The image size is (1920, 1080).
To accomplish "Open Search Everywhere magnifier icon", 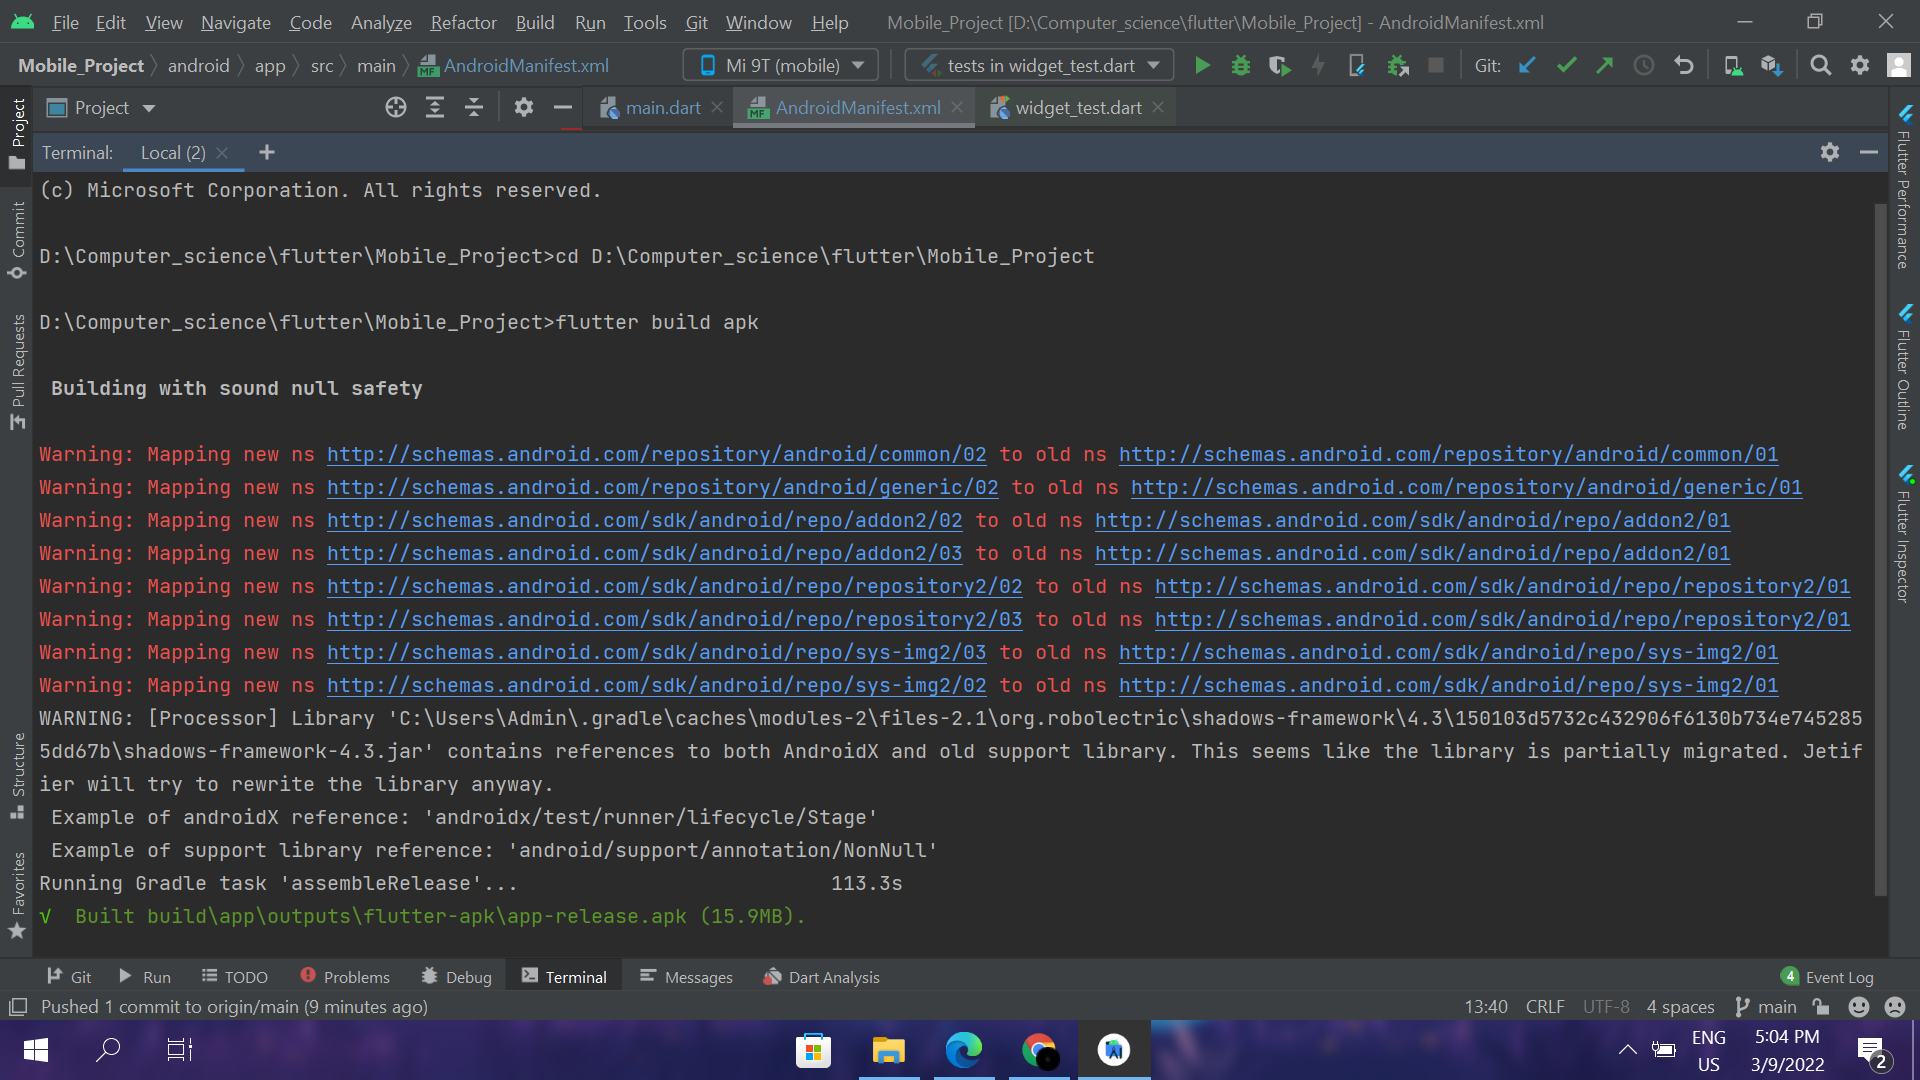I will coord(1821,66).
